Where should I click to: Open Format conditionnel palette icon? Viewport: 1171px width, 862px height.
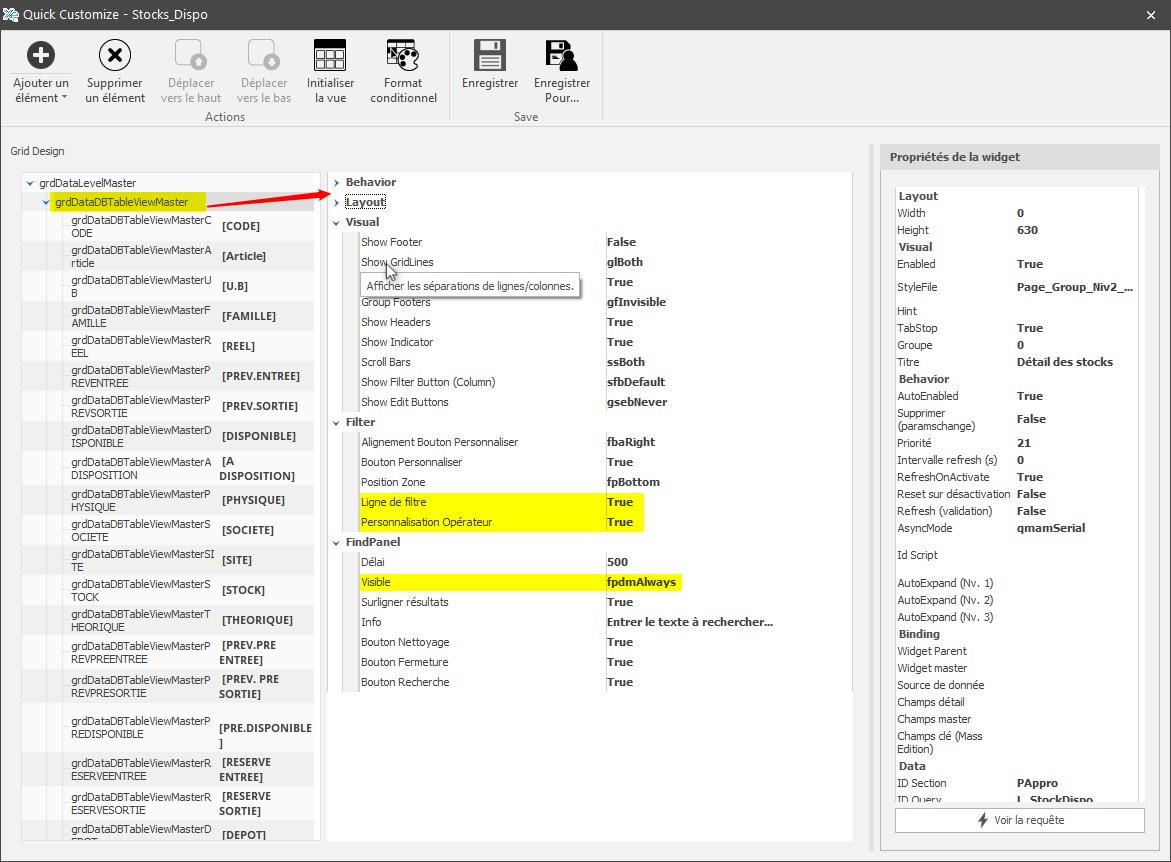coord(403,55)
